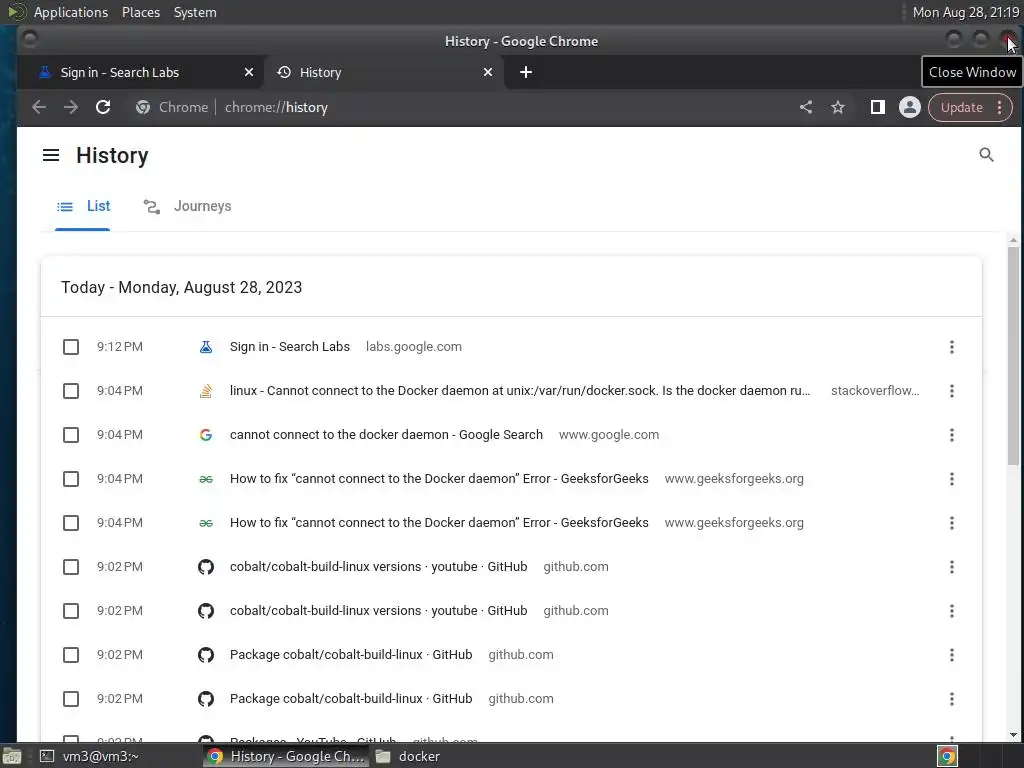
Task: Open actions menu for Search Labs entry
Action: [951, 347]
